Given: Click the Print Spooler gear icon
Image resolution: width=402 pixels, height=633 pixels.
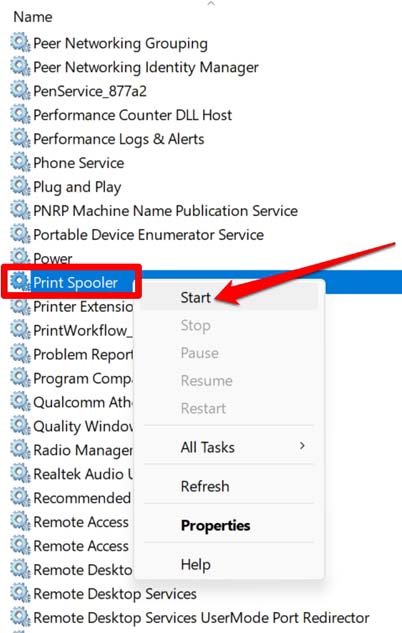Looking at the screenshot, I should click(20, 282).
